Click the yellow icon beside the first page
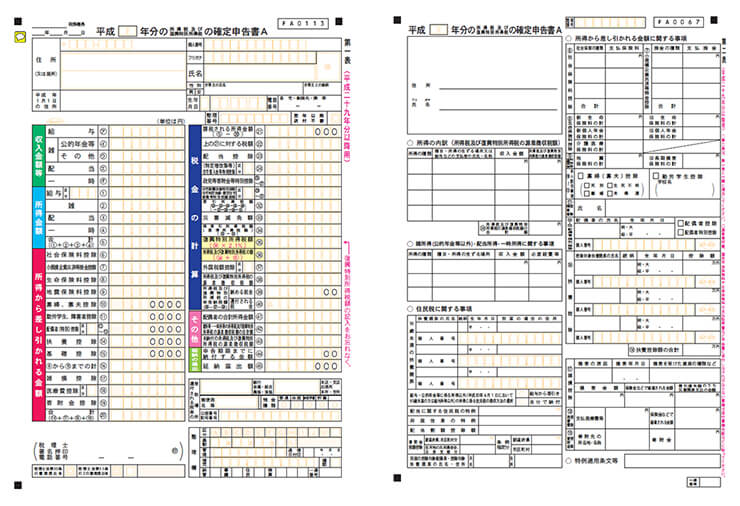The image size is (740, 506). click(x=19, y=37)
